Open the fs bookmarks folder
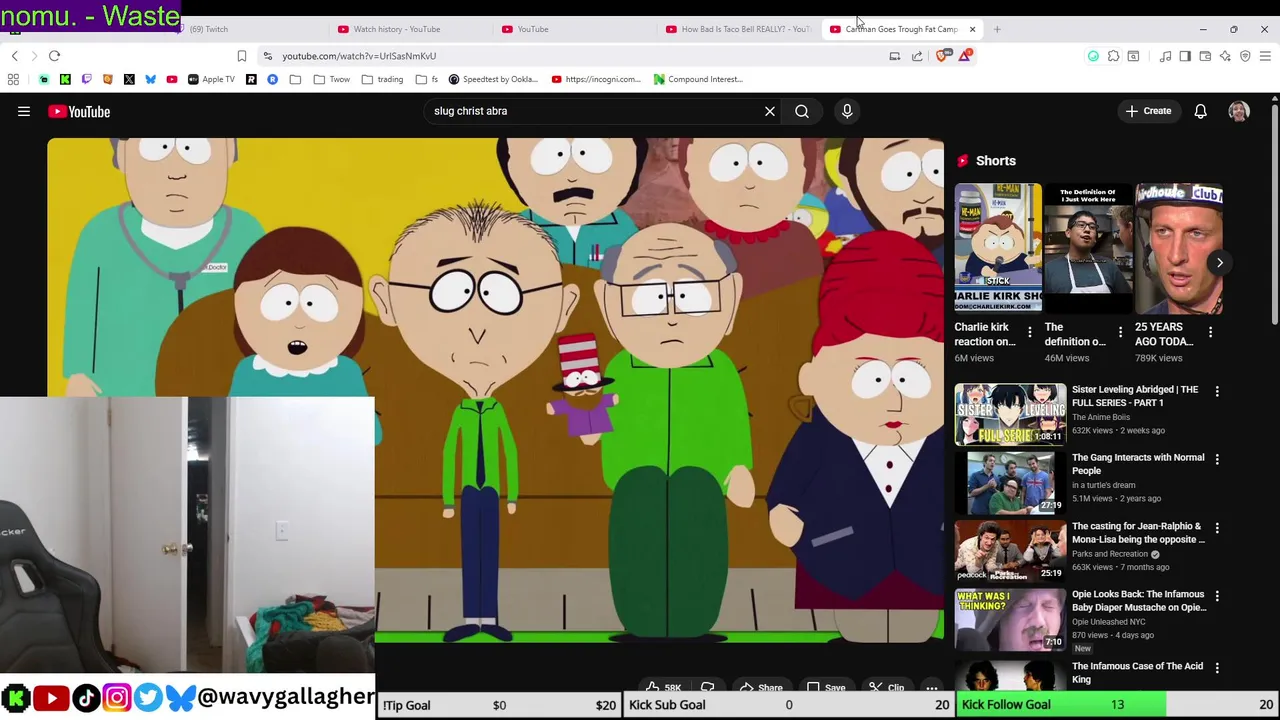Image resolution: width=1280 pixels, height=720 pixels. (428, 79)
